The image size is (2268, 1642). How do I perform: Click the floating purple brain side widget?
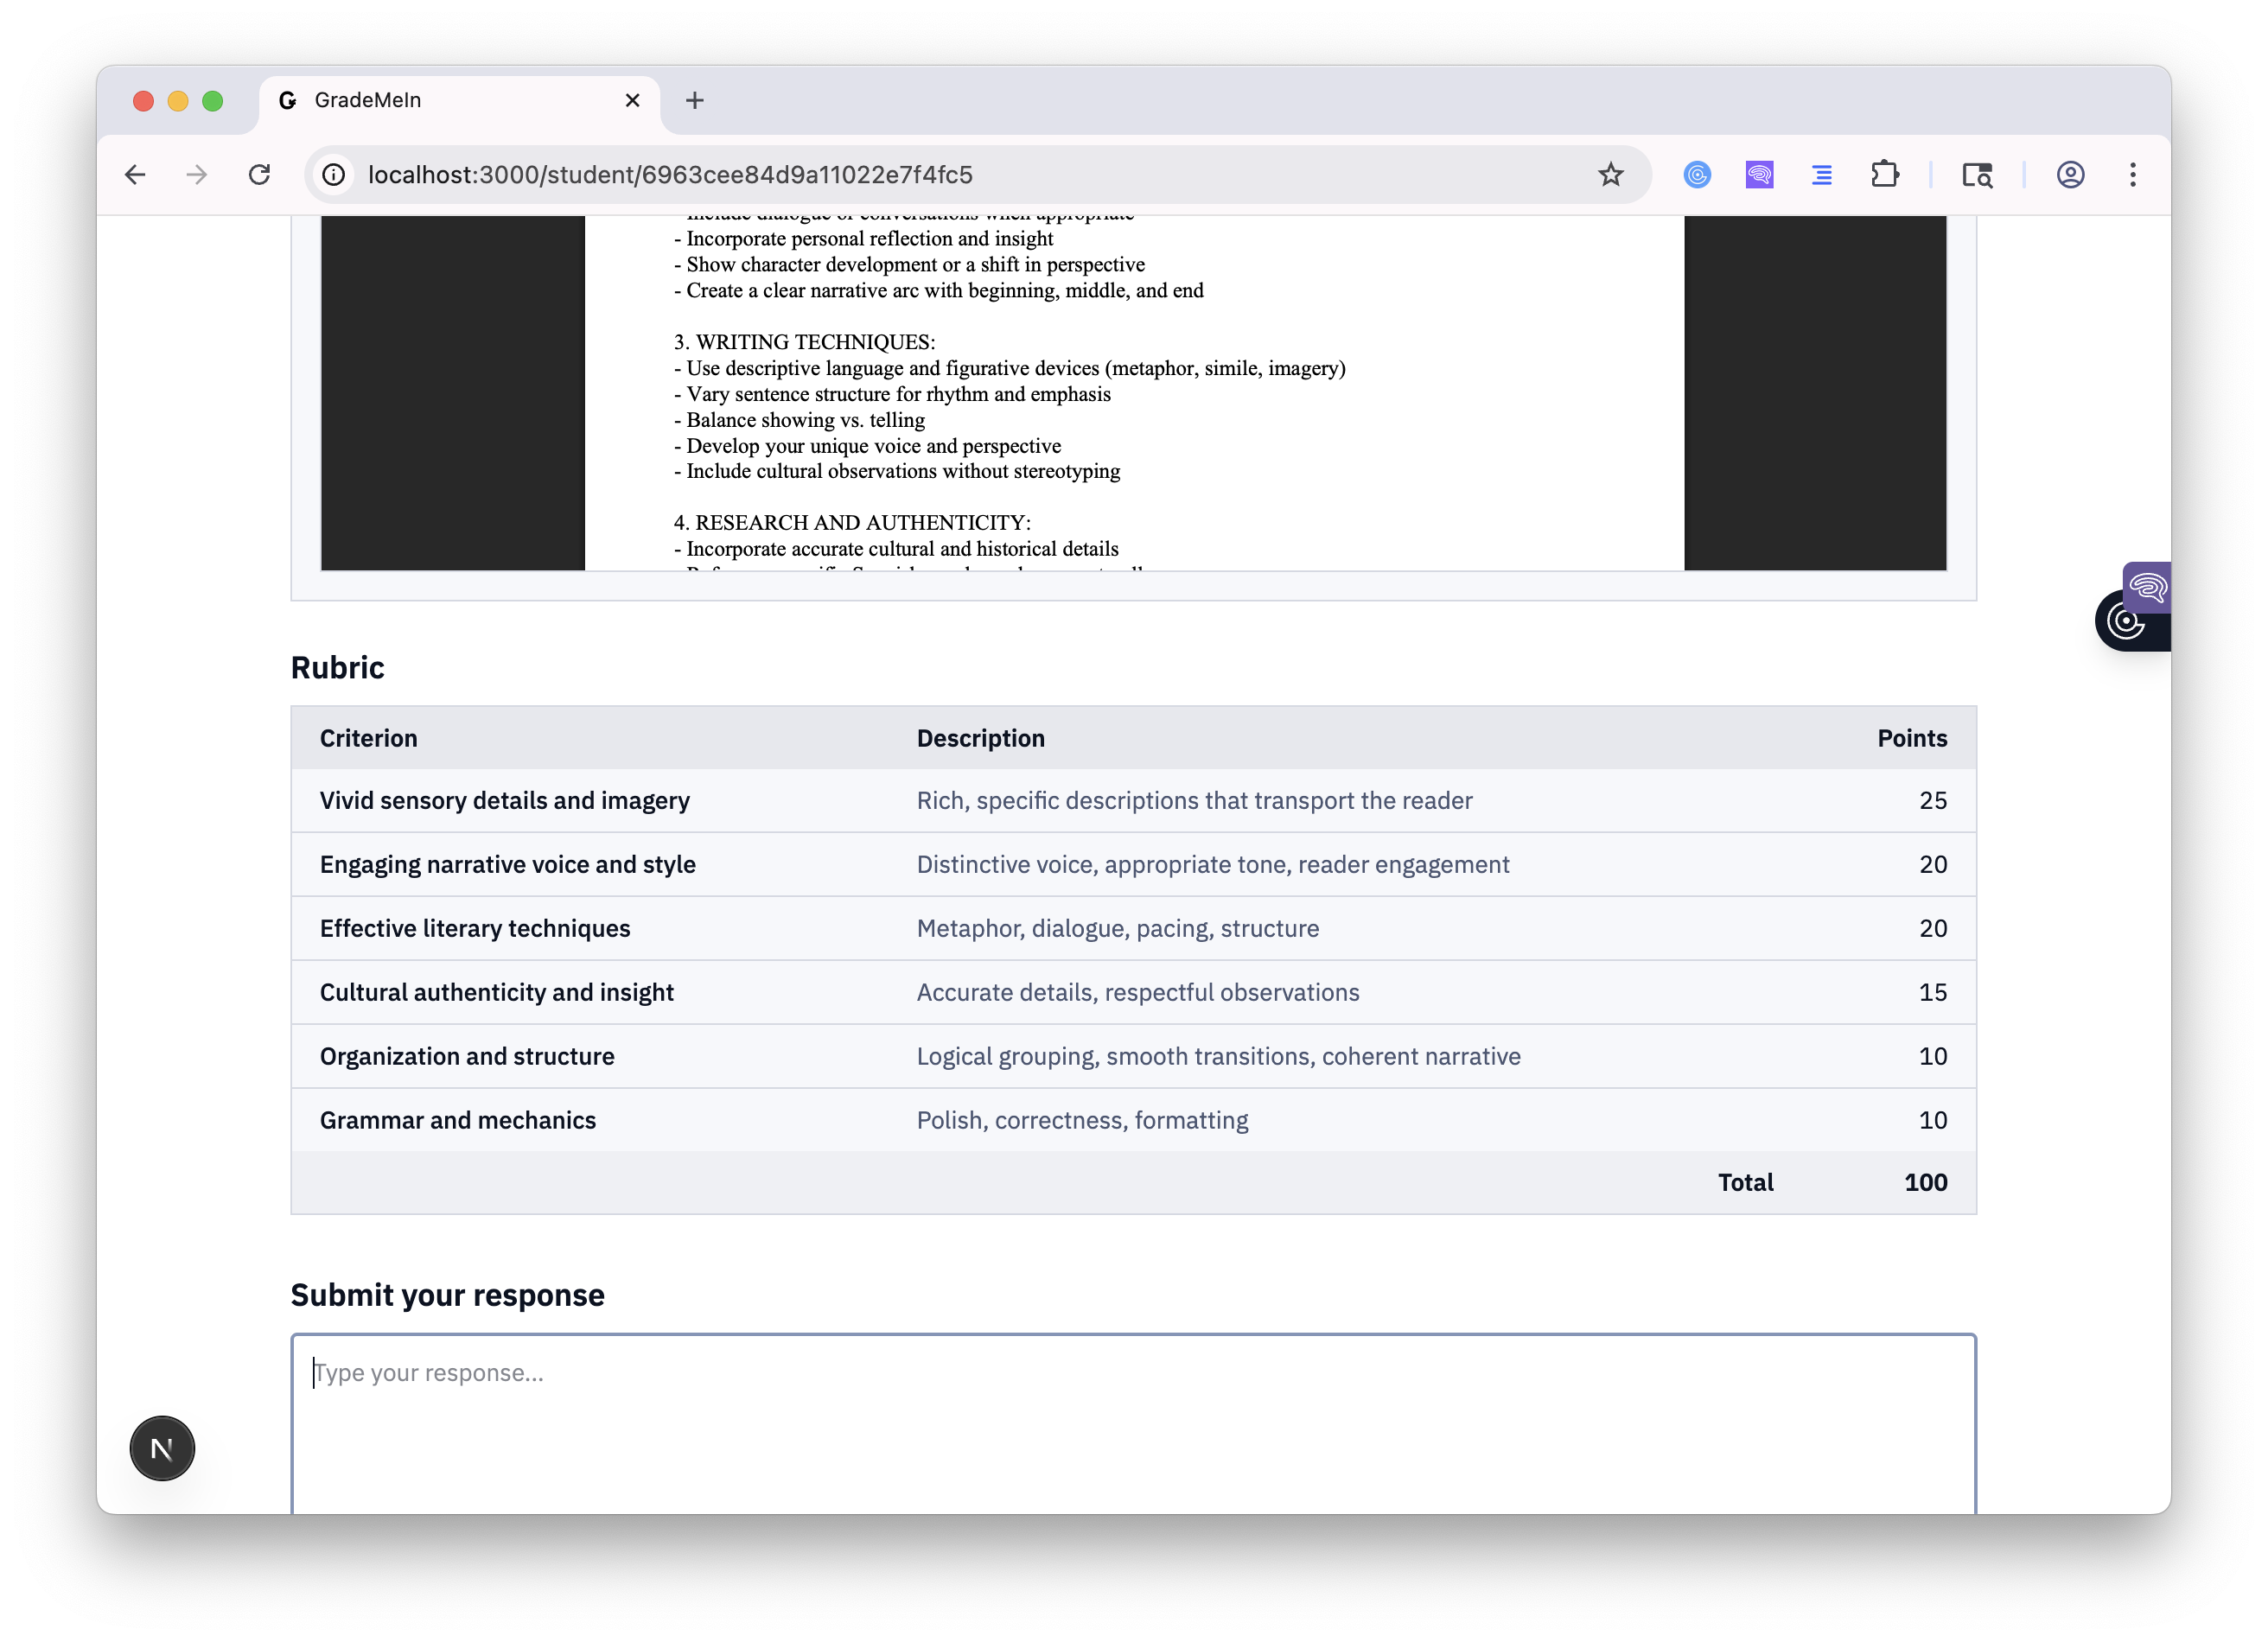pyautogui.click(x=2146, y=587)
